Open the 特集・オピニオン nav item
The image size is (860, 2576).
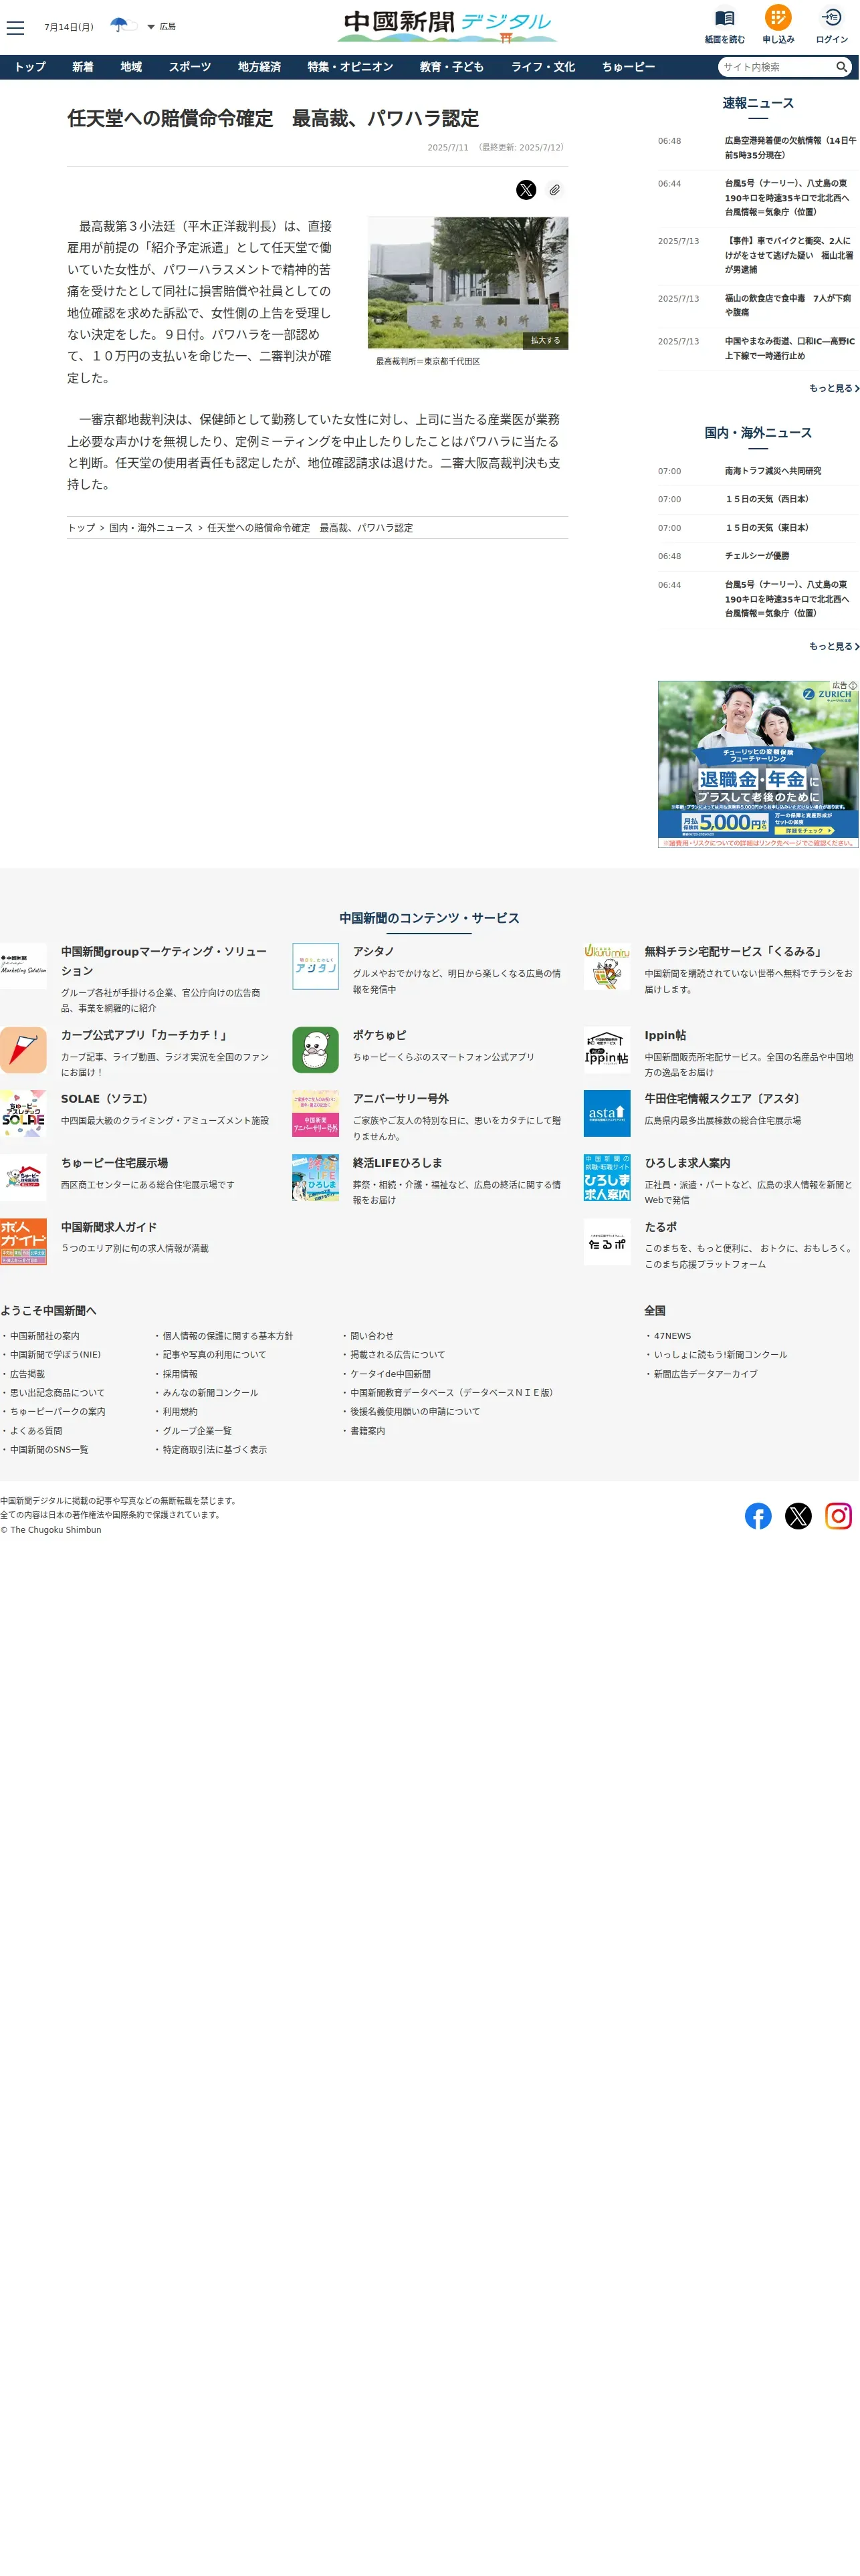pyautogui.click(x=350, y=67)
